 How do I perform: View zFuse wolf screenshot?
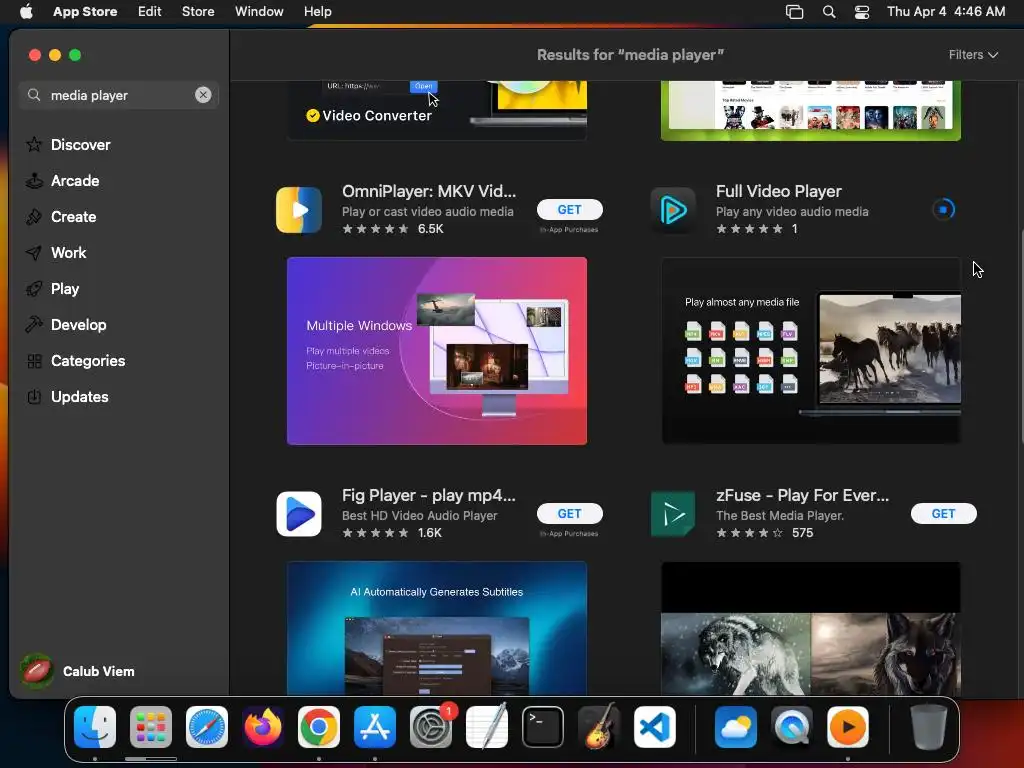[811, 628]
